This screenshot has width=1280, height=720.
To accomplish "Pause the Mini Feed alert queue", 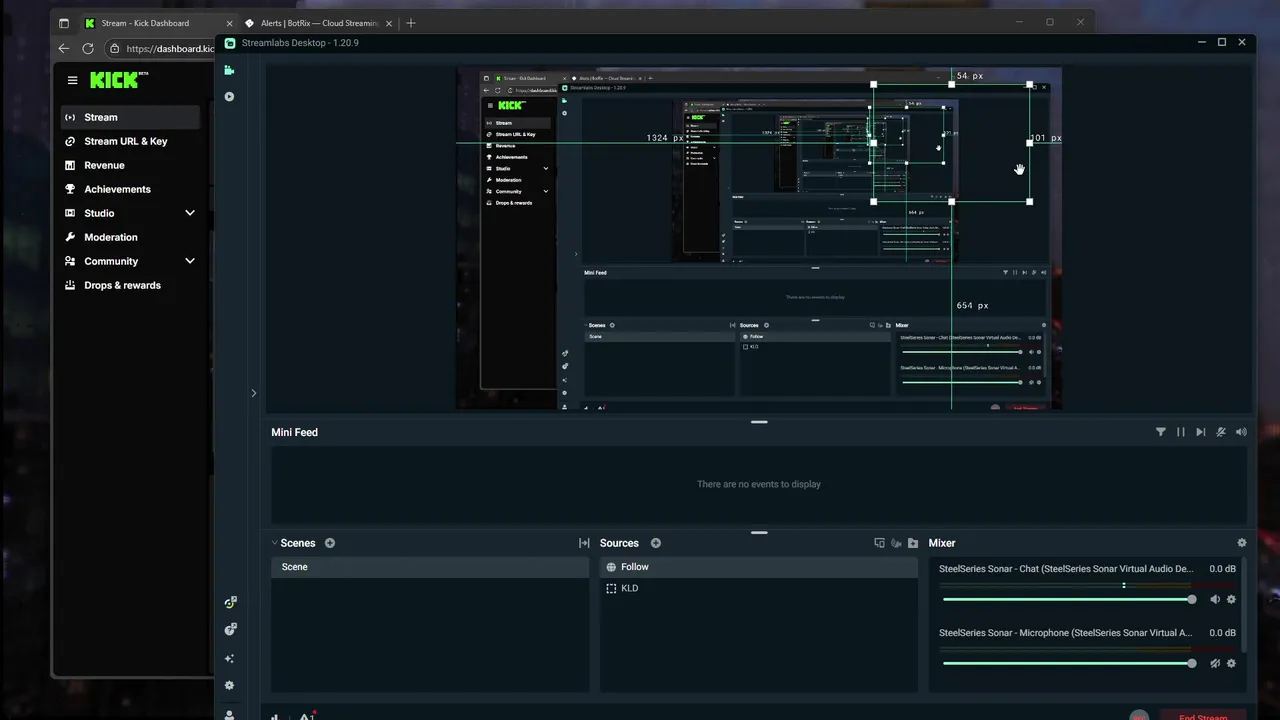I will pos(1181,432).
